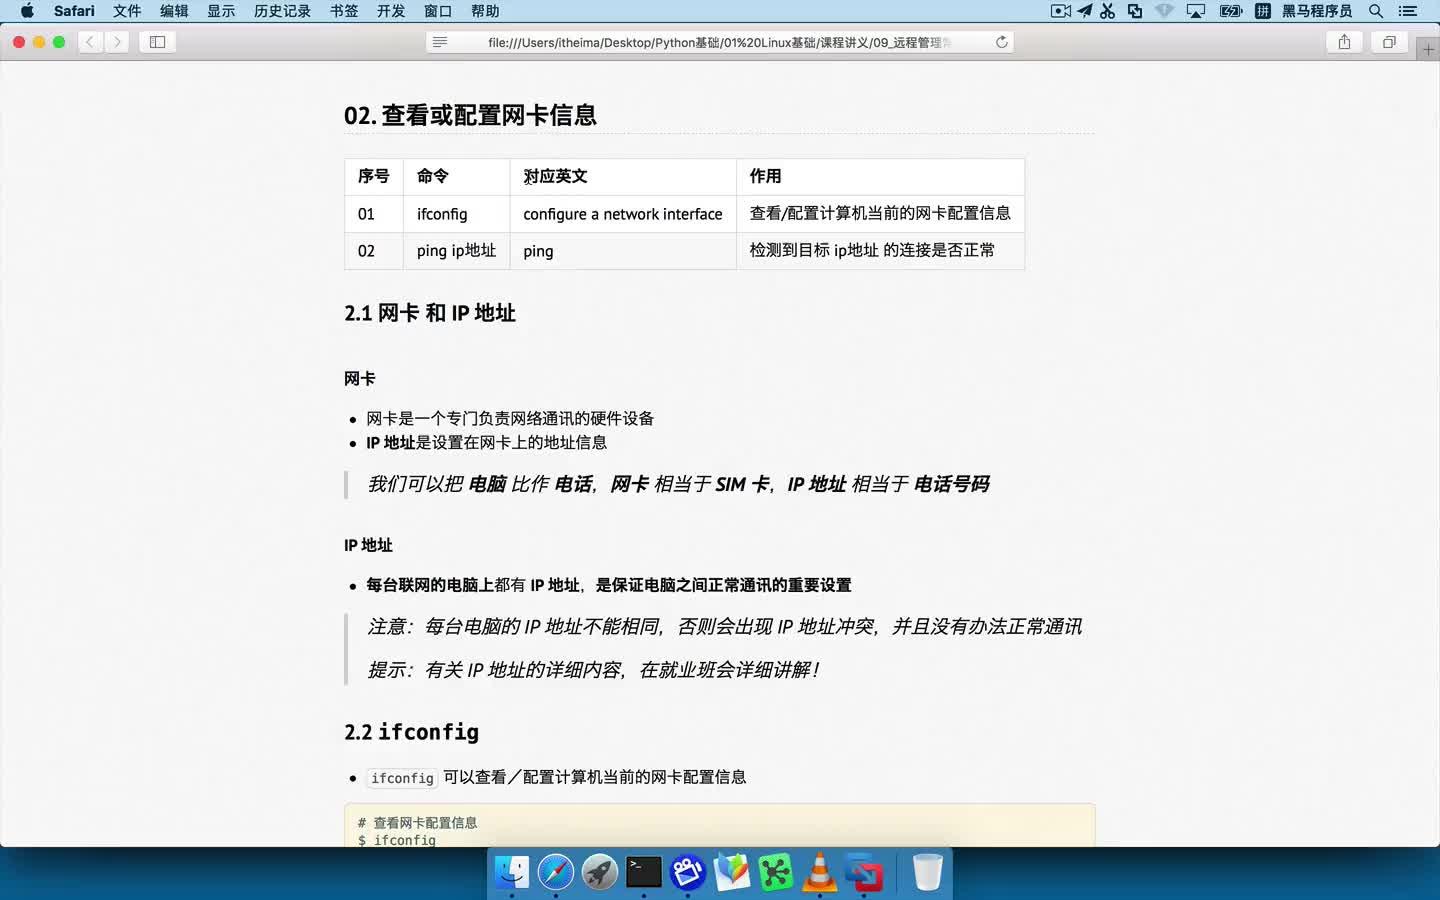Image resolution: width=1440 pixels, height=900 pixels.
Task: Open the Trash in the Dock
Action: (928, 872)
